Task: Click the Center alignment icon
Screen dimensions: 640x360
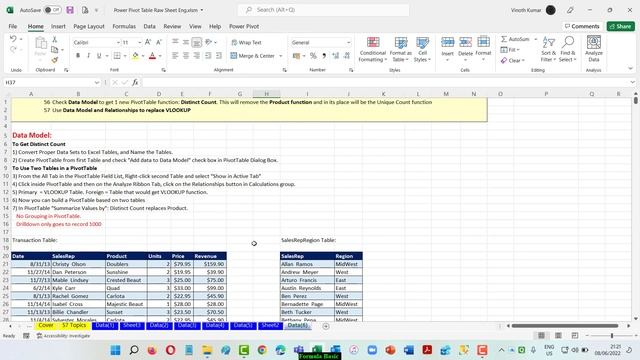Action: (186, 56)
